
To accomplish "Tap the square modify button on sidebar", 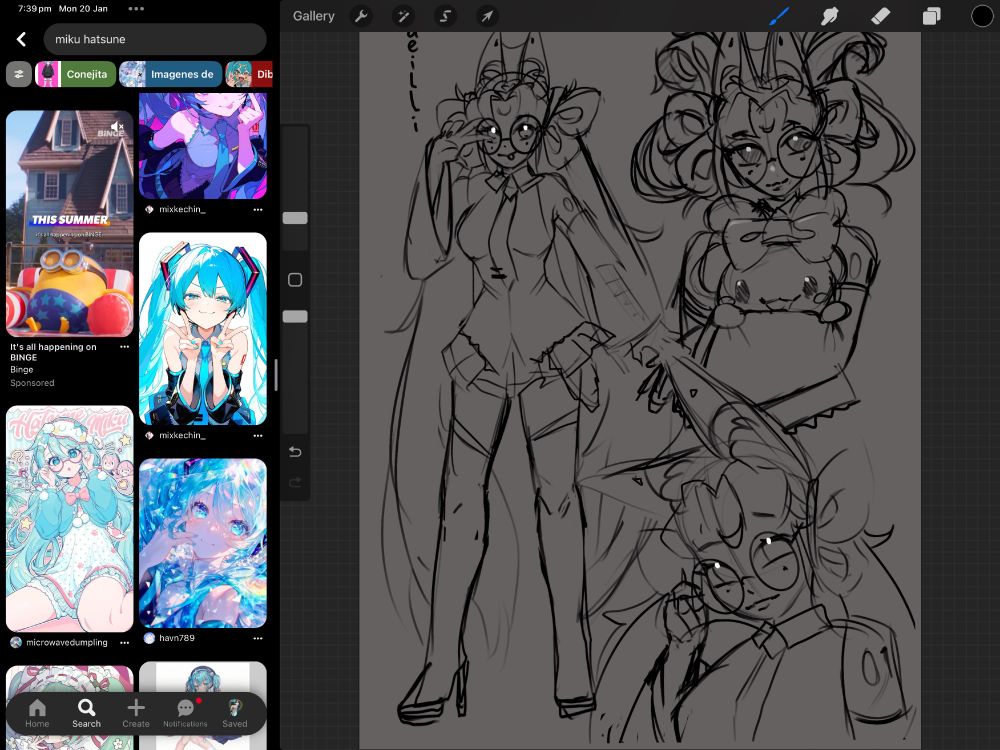I will 295,279.
